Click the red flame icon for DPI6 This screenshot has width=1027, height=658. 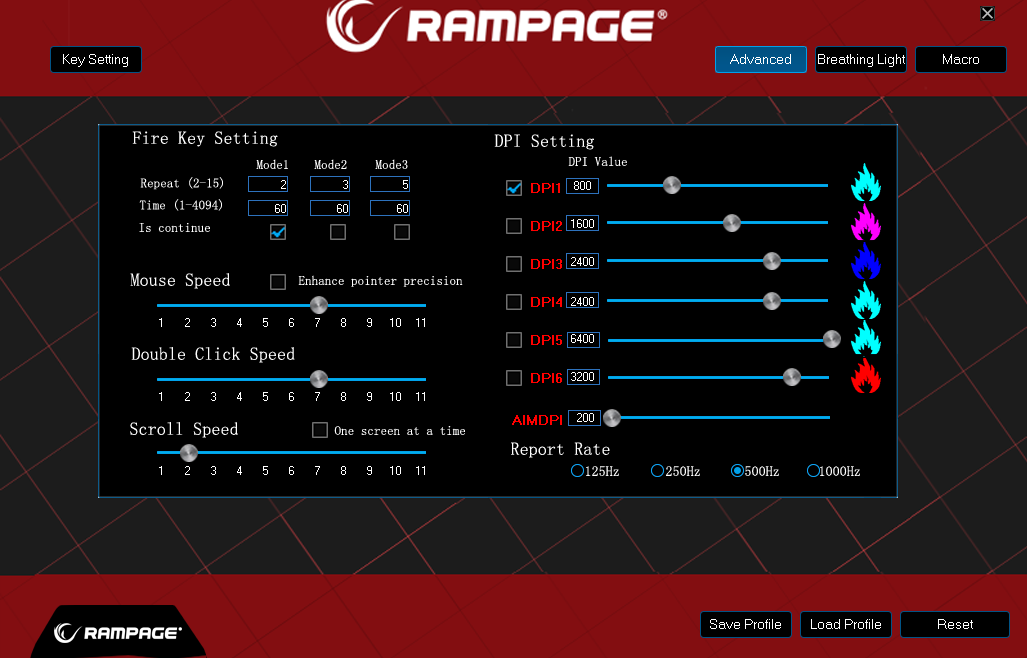point(866,376)
